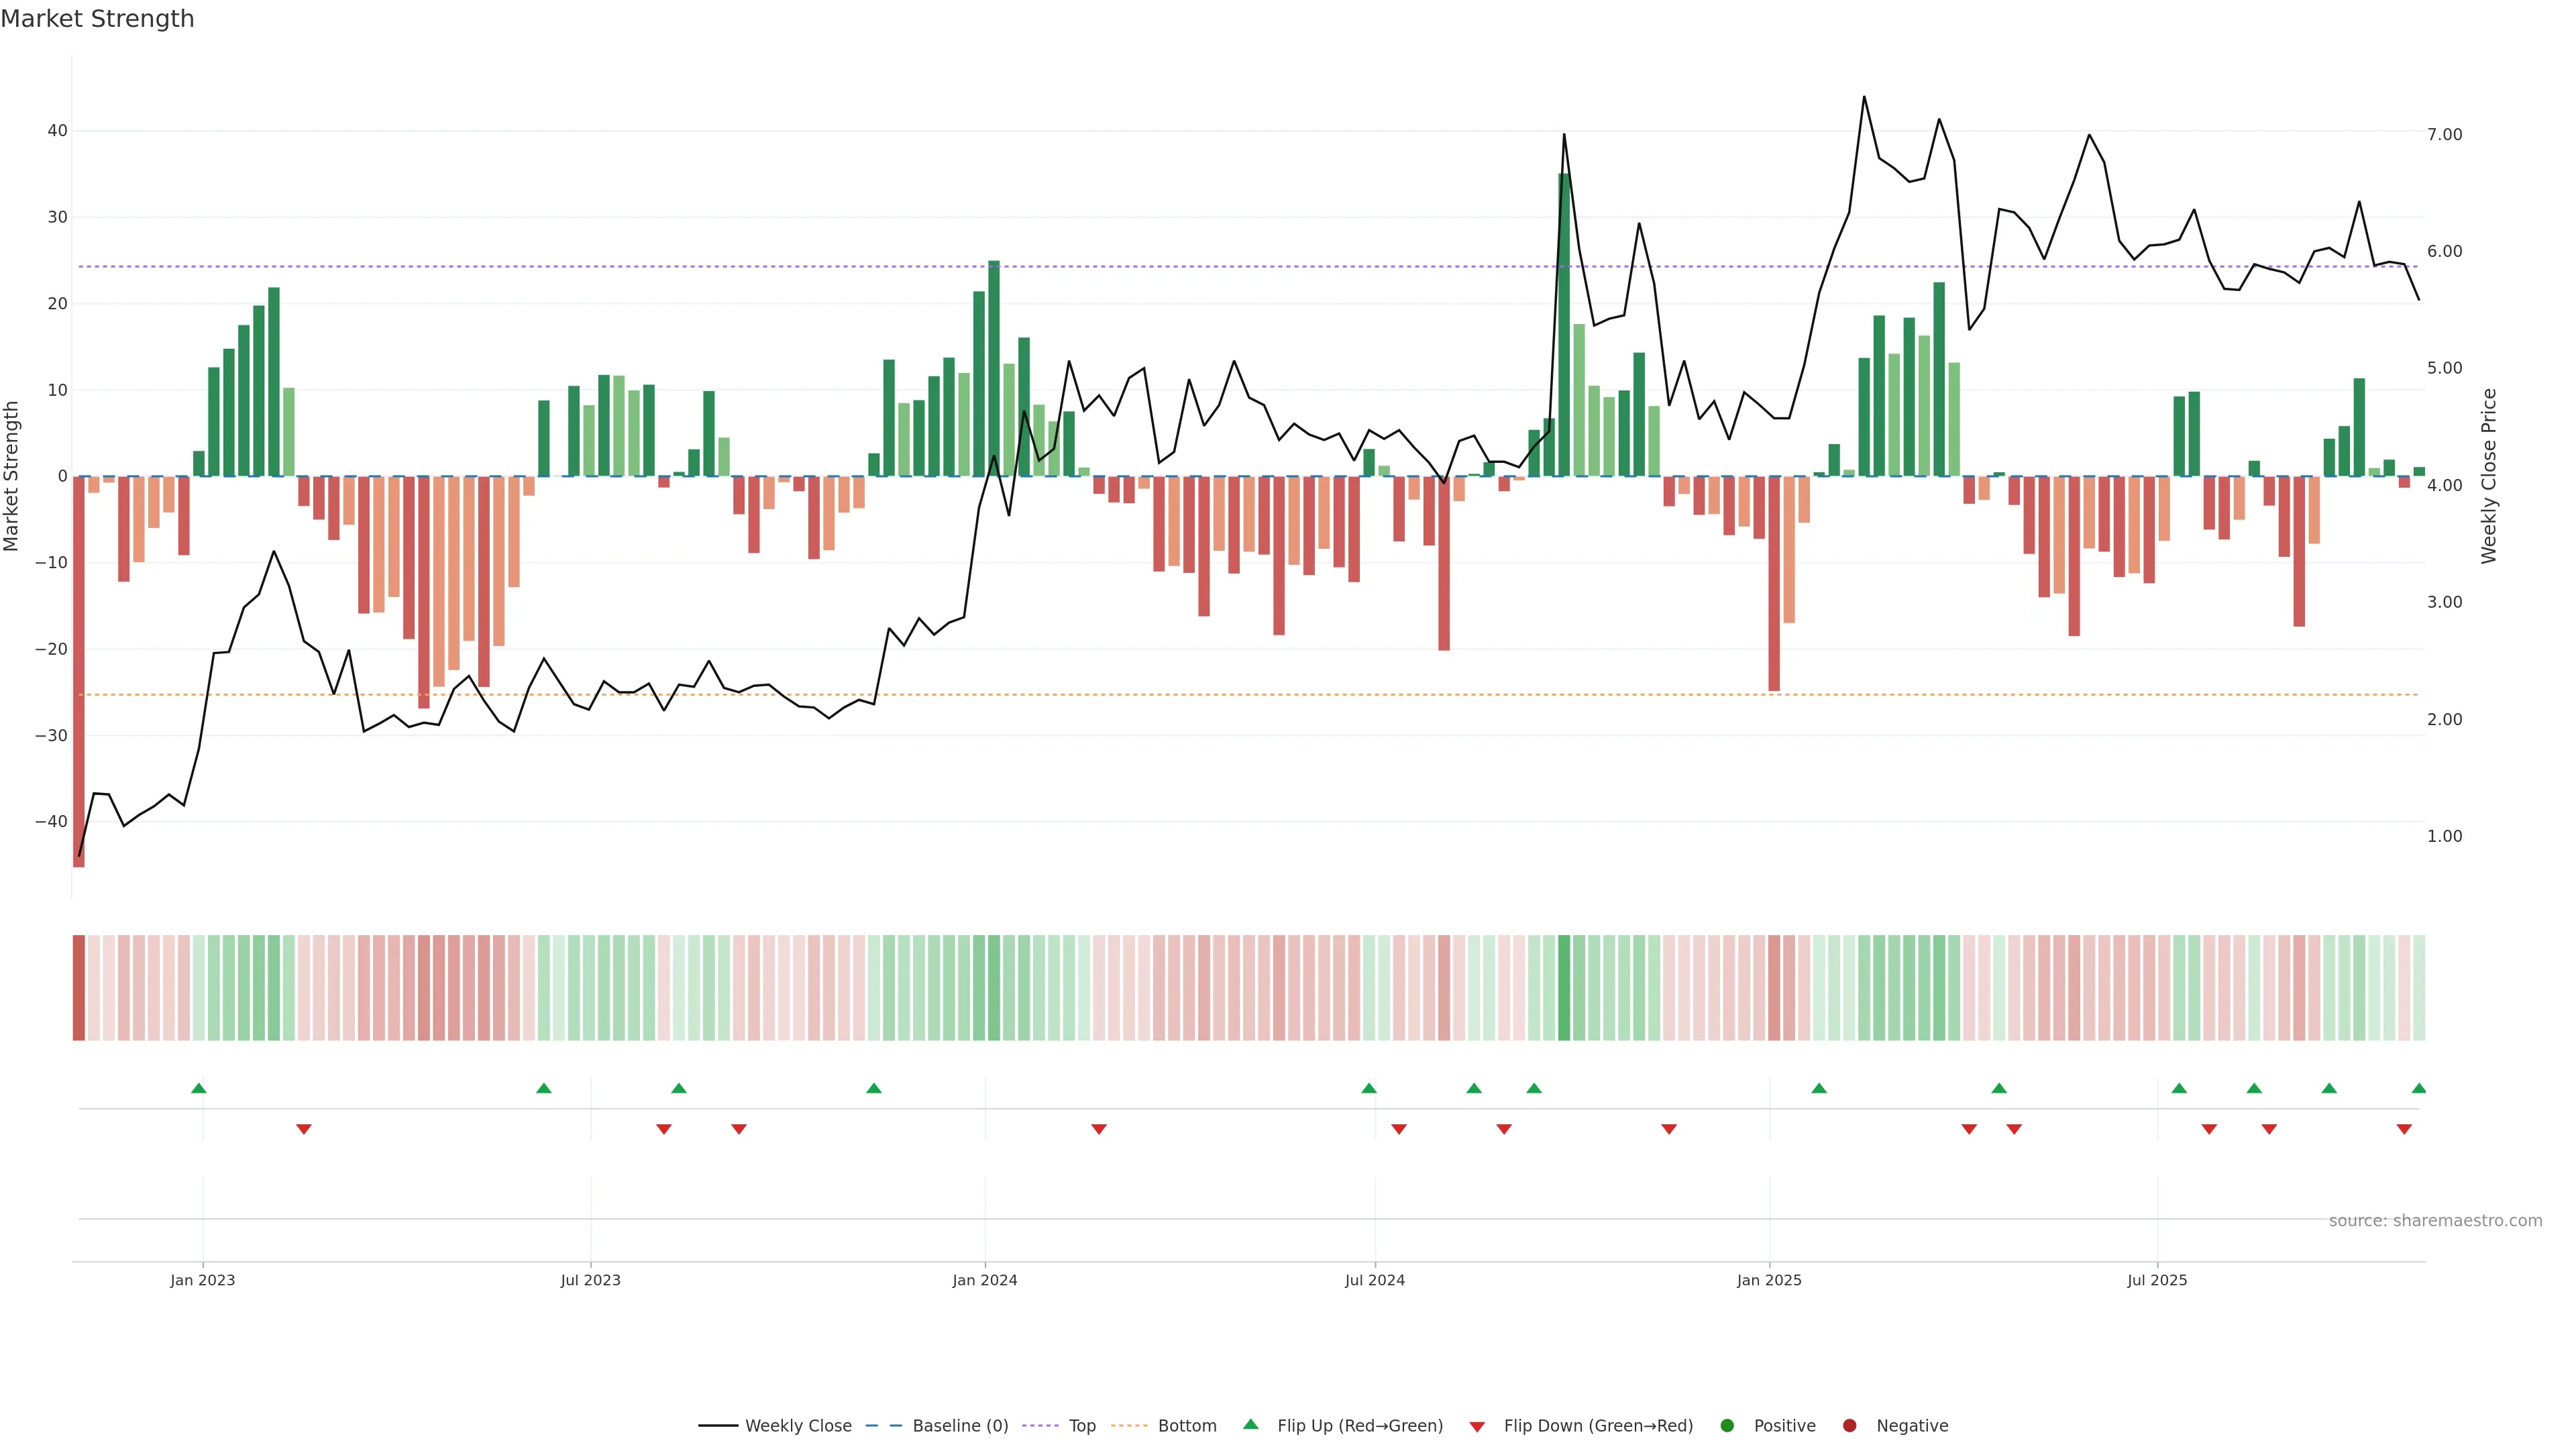
Task: Click the last red flip-down marker at far right
Action: [2404, 1129]
